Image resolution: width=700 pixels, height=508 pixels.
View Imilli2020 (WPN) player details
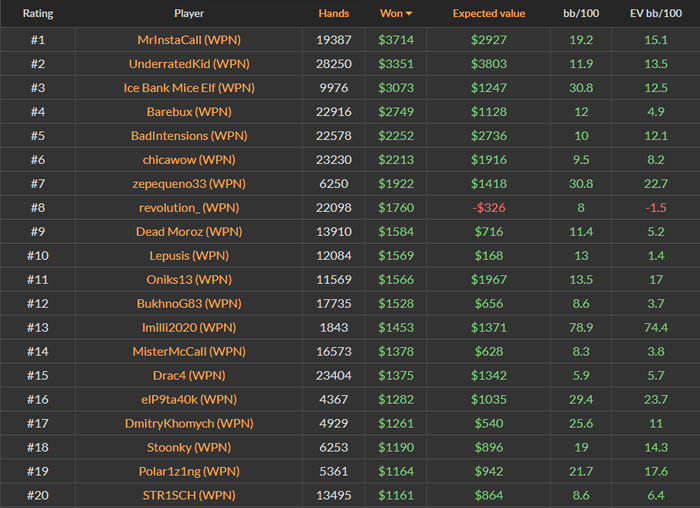(188, 328)
